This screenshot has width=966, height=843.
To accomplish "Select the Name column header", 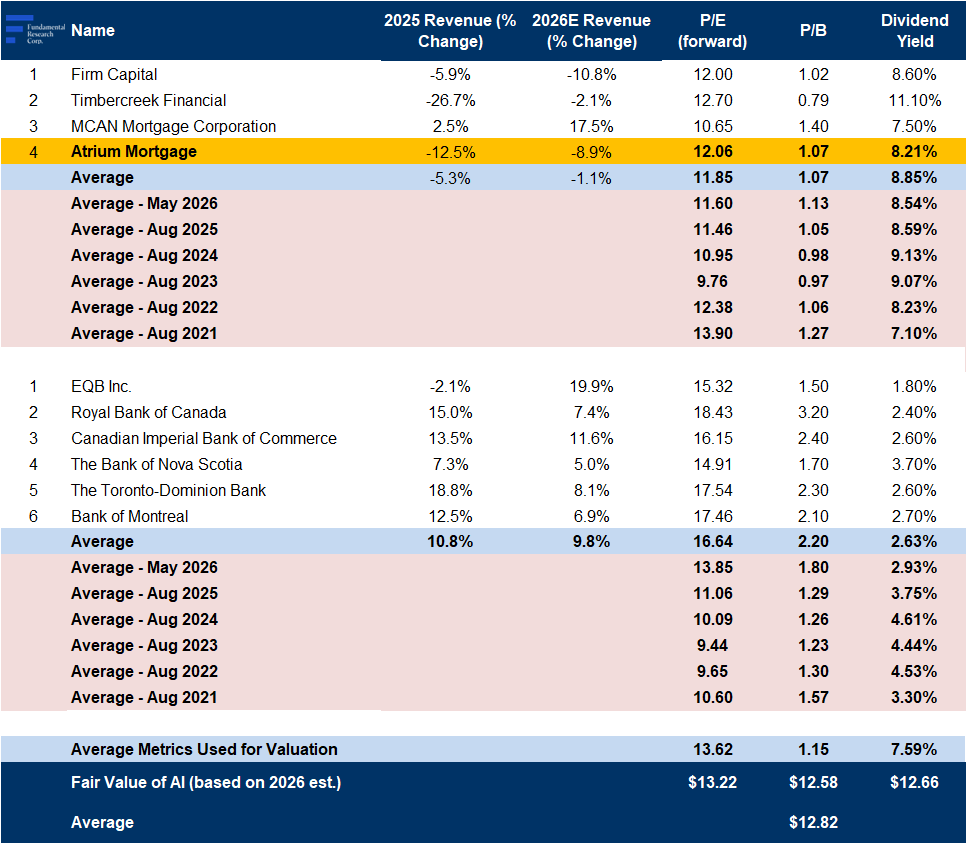I will 93,30.
